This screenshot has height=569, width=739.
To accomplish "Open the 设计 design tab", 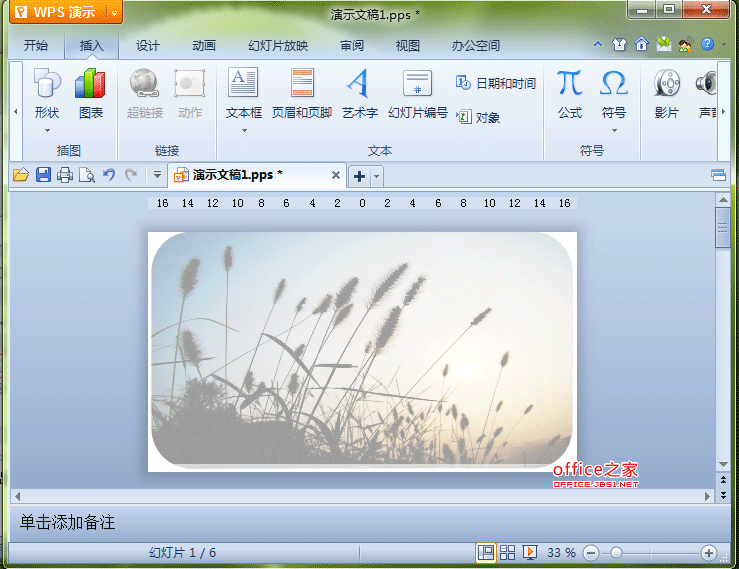I will pos(148,46).
